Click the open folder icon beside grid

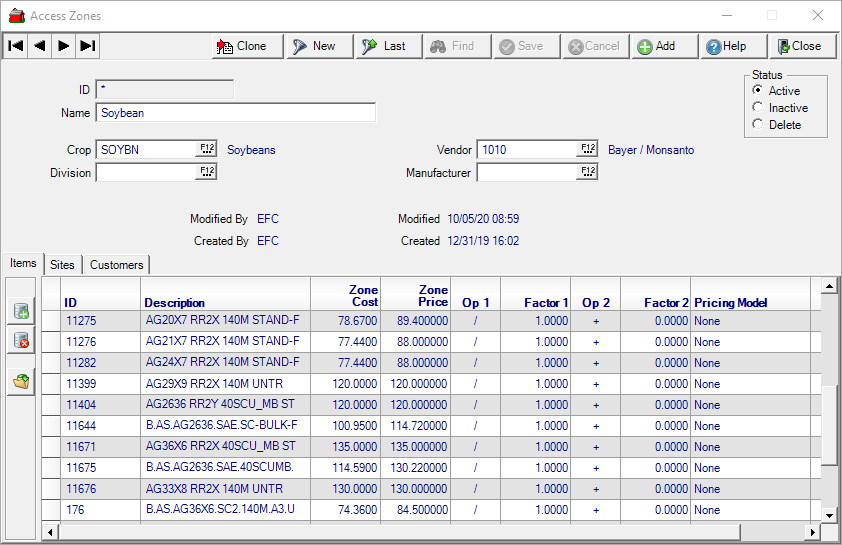pyautogui.click(x=21, y=380)
